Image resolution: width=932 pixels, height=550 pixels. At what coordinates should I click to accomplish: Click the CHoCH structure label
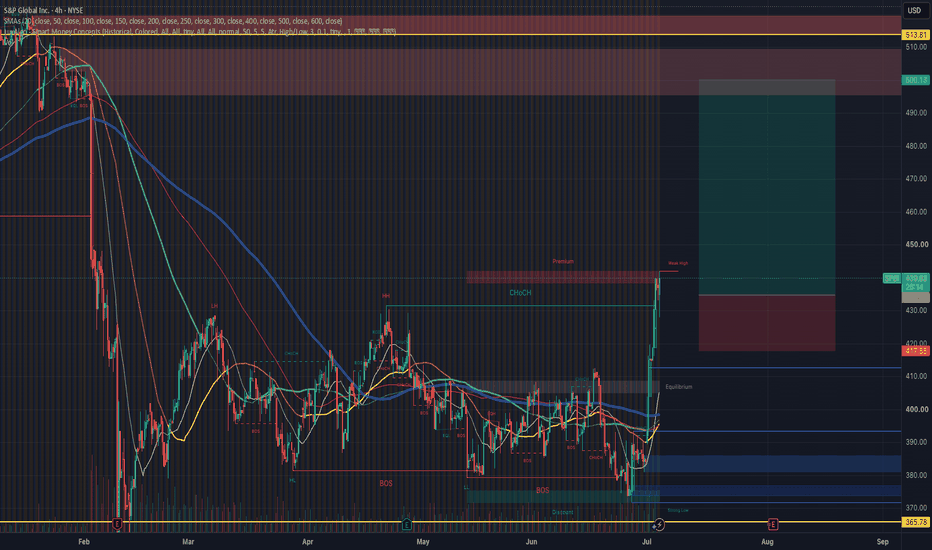pos(520,293)
